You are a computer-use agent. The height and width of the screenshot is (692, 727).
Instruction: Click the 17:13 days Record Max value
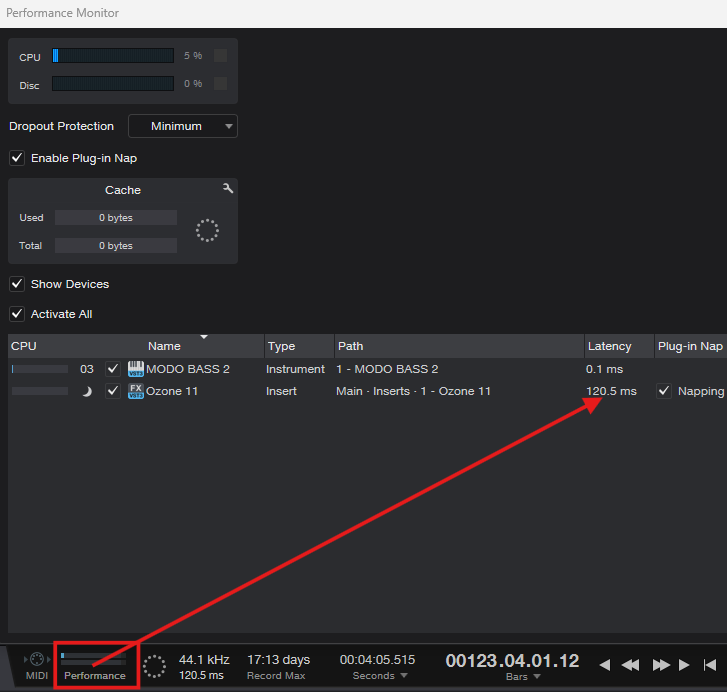point(279,660)
